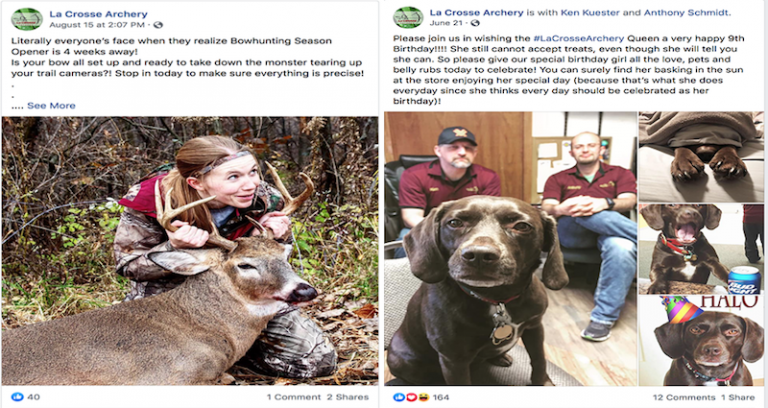Open La Crosse Archery profile picture on left post
Screen dimensions: 768x408
[26, 19]
